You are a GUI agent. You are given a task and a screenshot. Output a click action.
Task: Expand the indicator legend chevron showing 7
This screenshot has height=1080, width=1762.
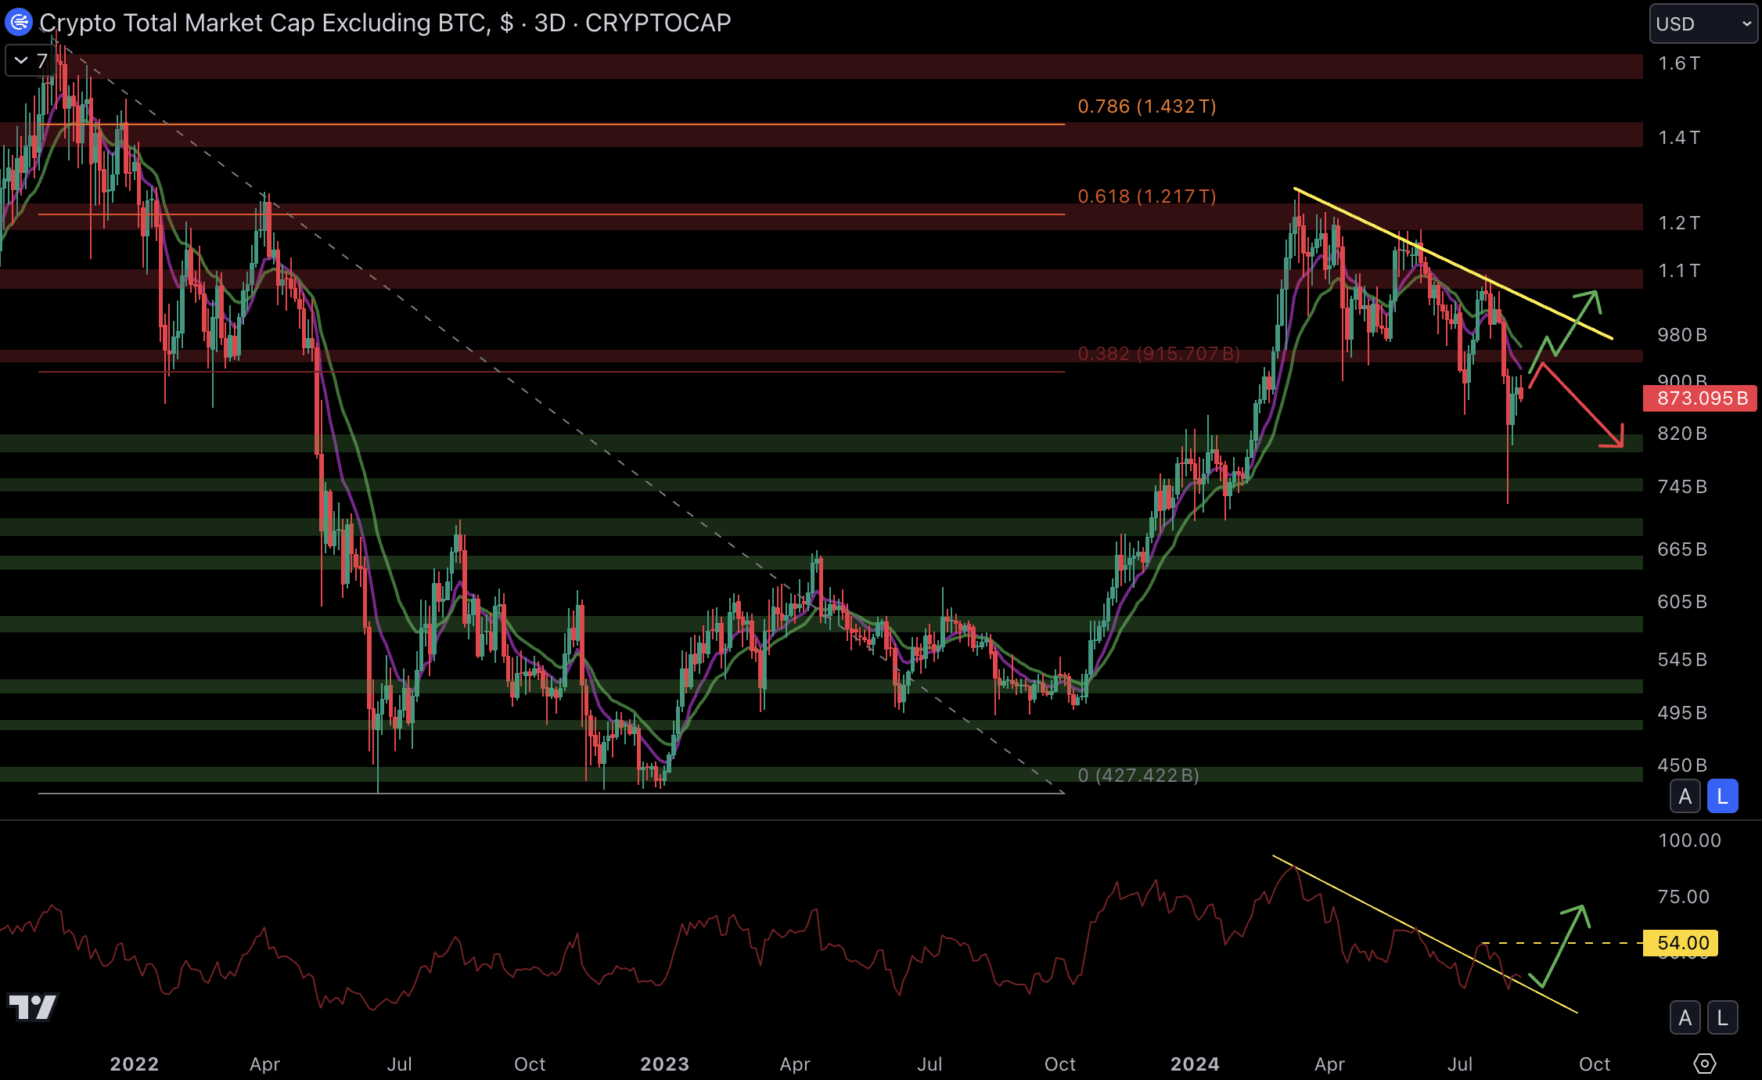click(x=29, y=61)
